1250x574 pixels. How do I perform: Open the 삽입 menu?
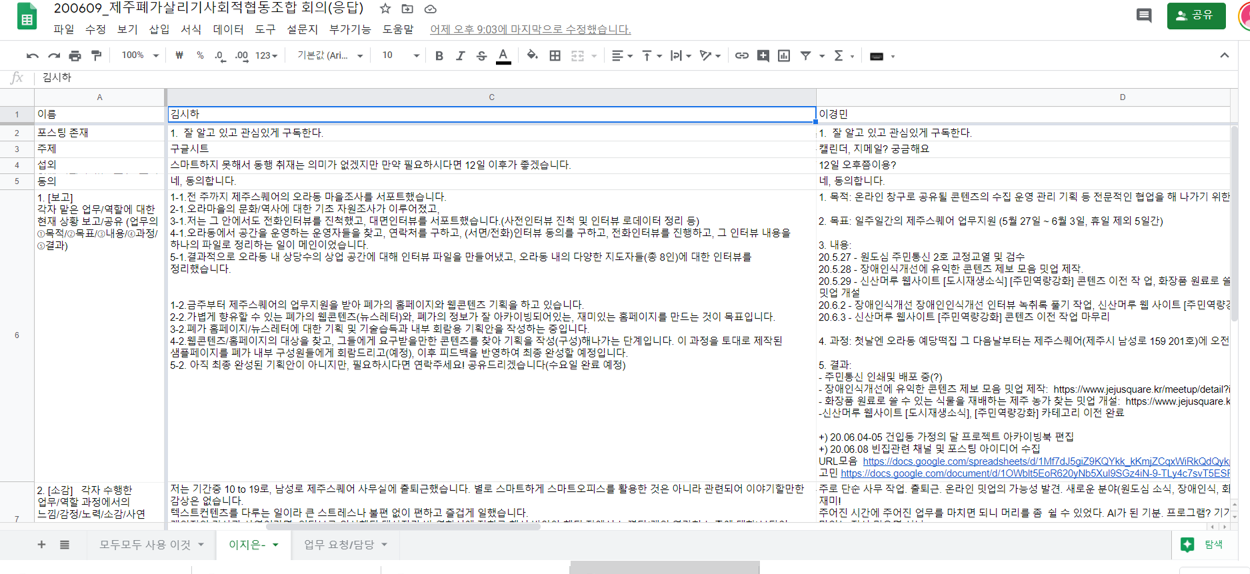click(159, 30)
